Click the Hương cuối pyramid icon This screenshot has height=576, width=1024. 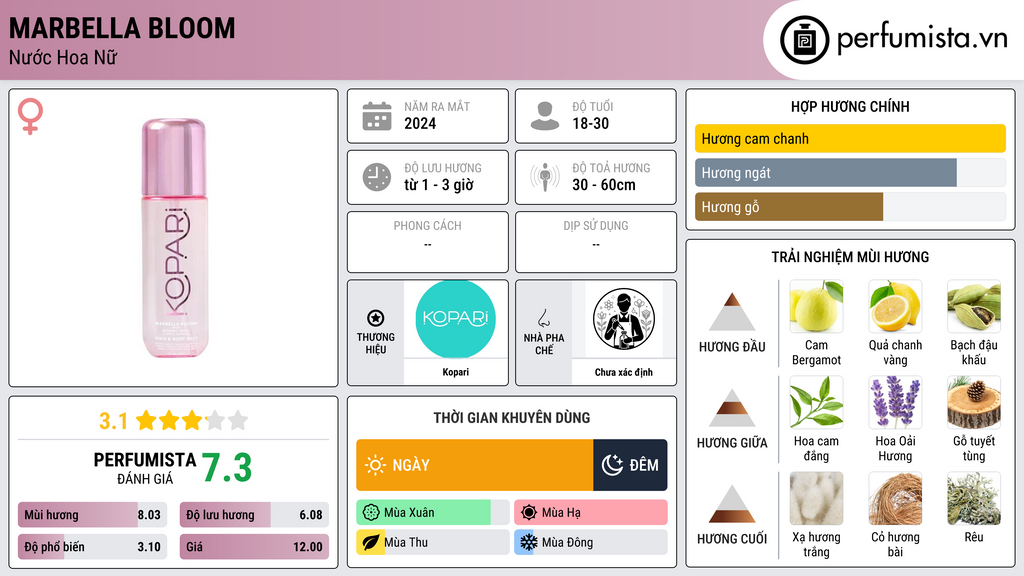coord(732,504)
